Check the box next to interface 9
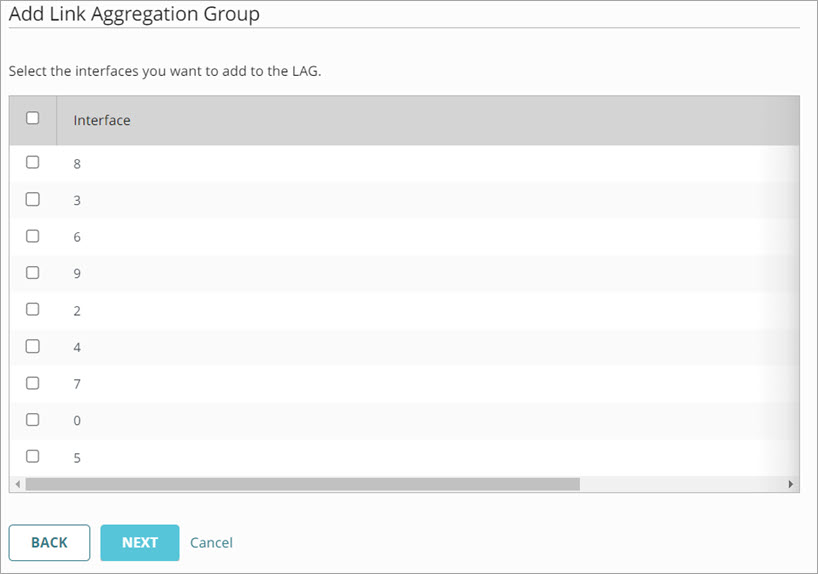This screenshot has height=574, width=818. [x=32, y=272]
